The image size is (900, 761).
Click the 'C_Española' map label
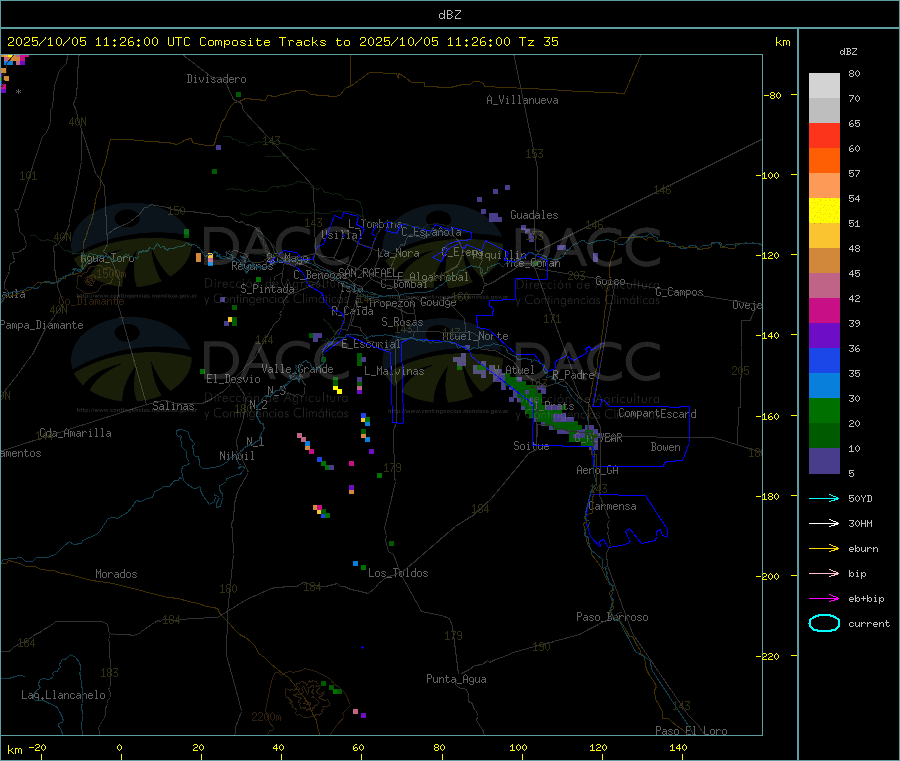click(431, 232)
